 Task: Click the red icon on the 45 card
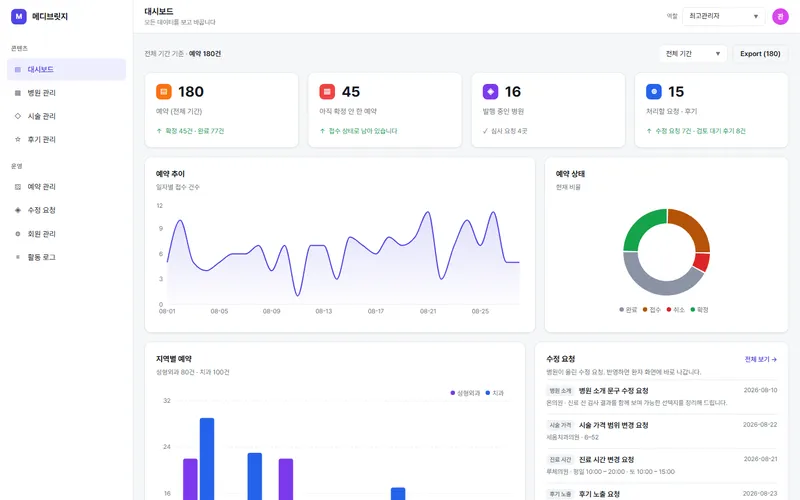pos(327,92)
